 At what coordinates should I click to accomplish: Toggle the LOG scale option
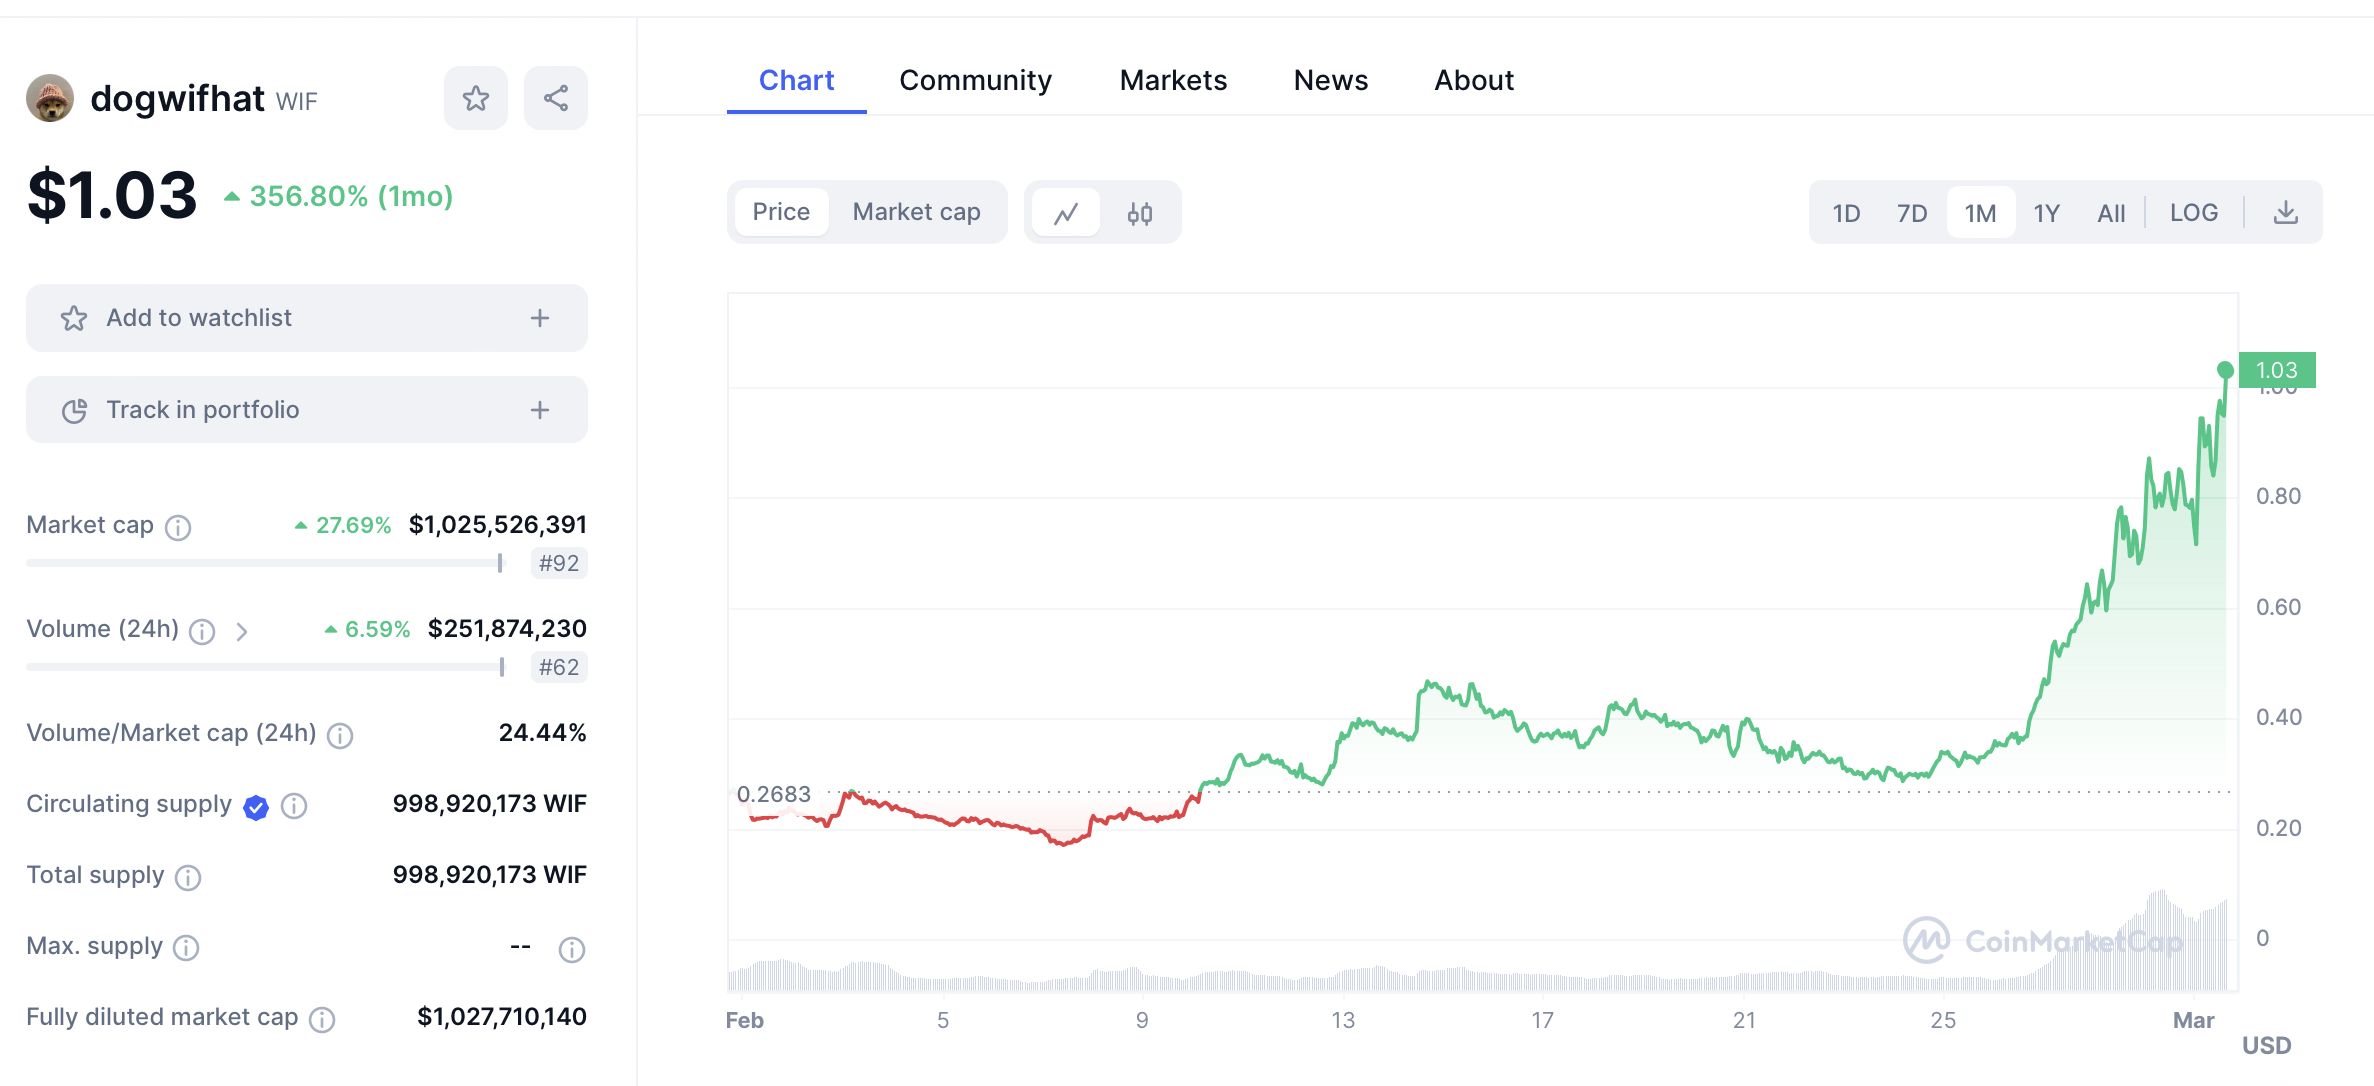(2193, 213)
